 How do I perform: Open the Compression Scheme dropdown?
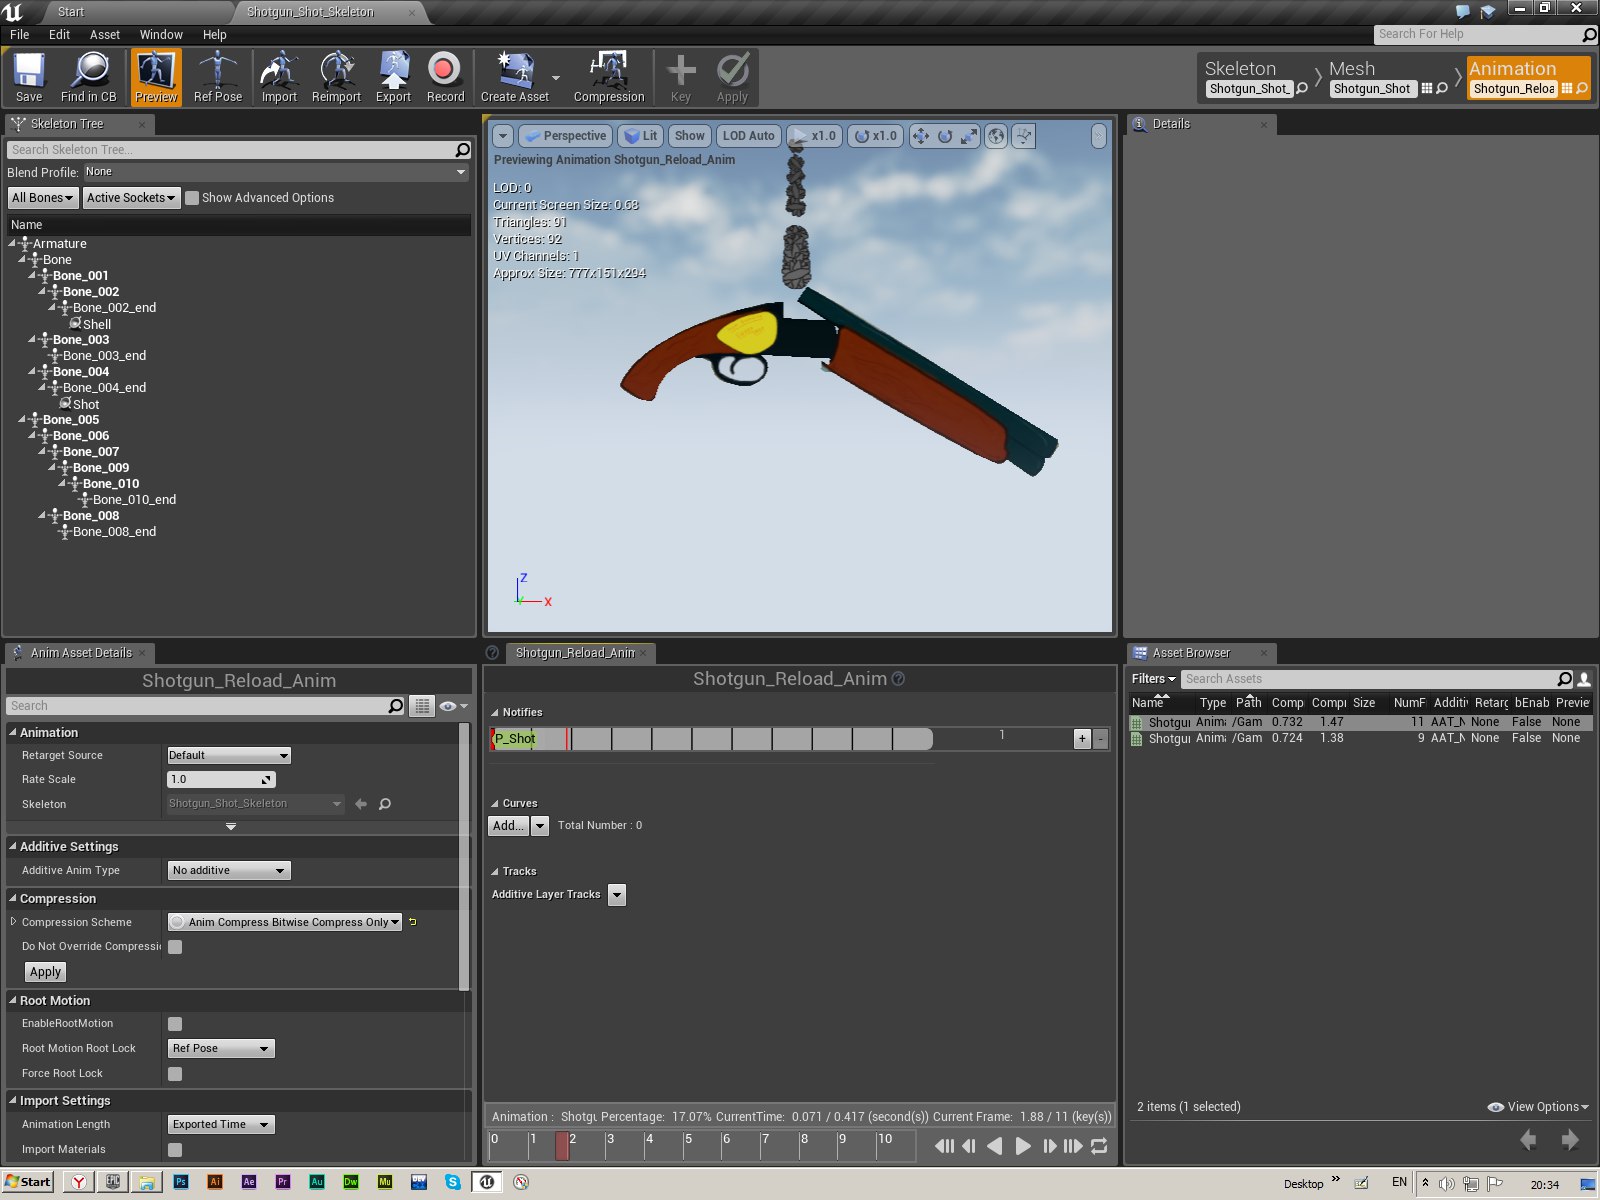[x=285, y=922]
